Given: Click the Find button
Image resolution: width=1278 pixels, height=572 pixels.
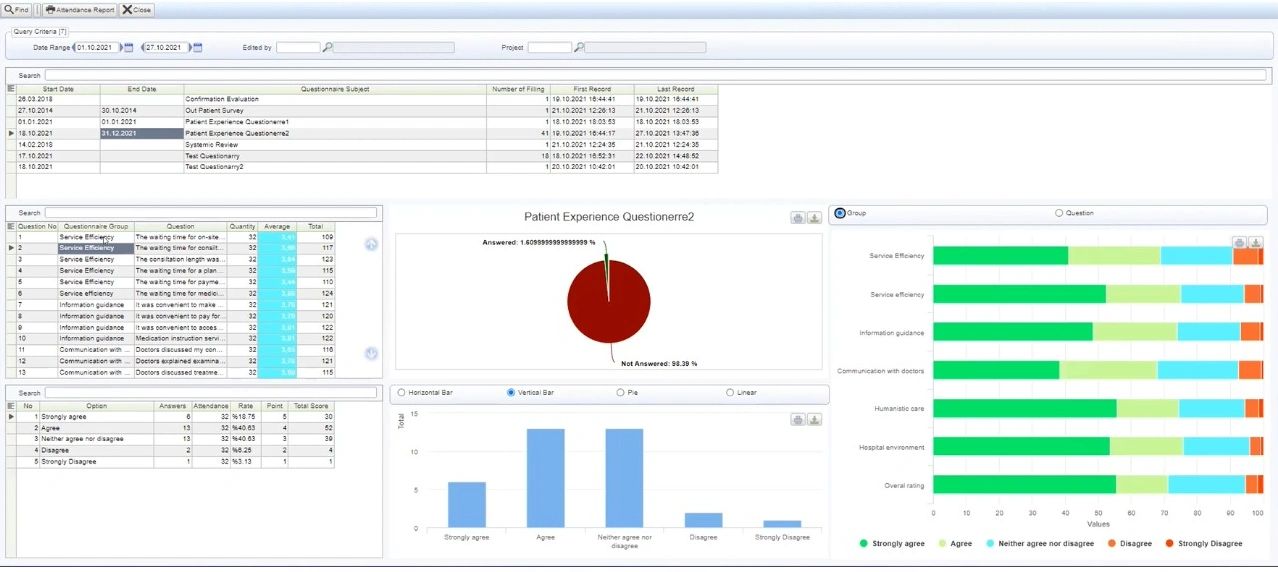Looking at the screenshot, I should click(17, 9).
